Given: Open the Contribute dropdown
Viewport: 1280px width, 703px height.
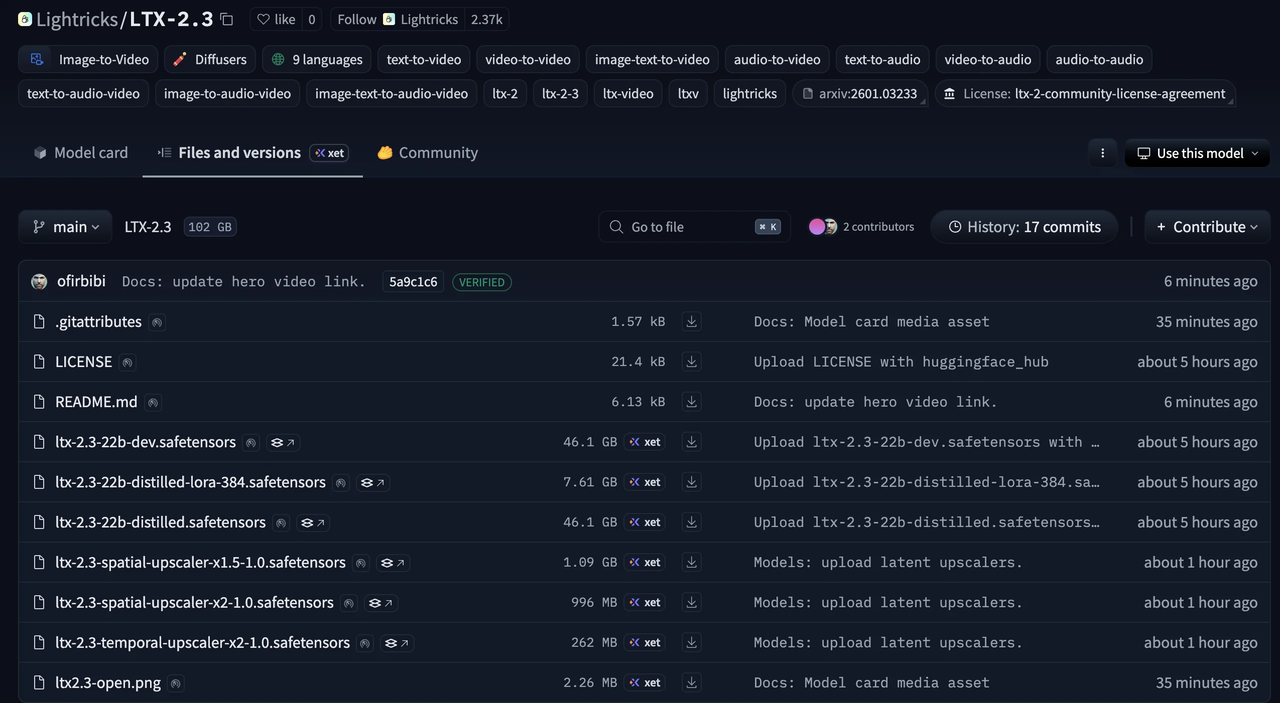Looking at the screenshot, I should coord(1207,227).
